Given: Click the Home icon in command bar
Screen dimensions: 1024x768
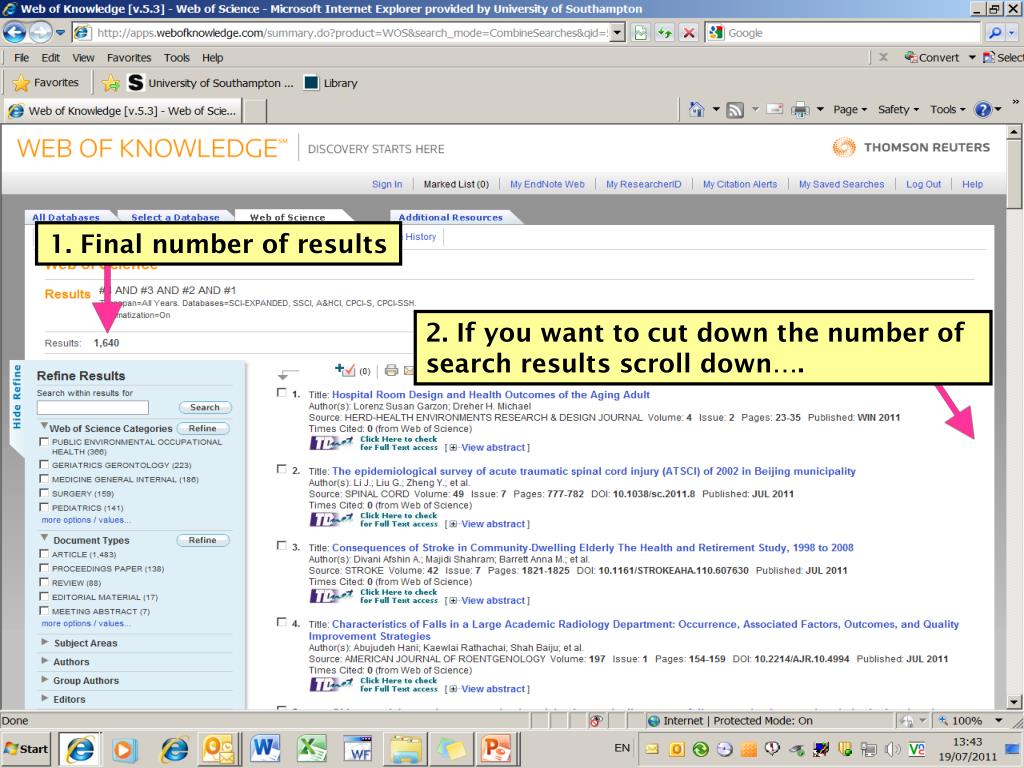Looking at the screenshot, I should click(x=697, y=110).
